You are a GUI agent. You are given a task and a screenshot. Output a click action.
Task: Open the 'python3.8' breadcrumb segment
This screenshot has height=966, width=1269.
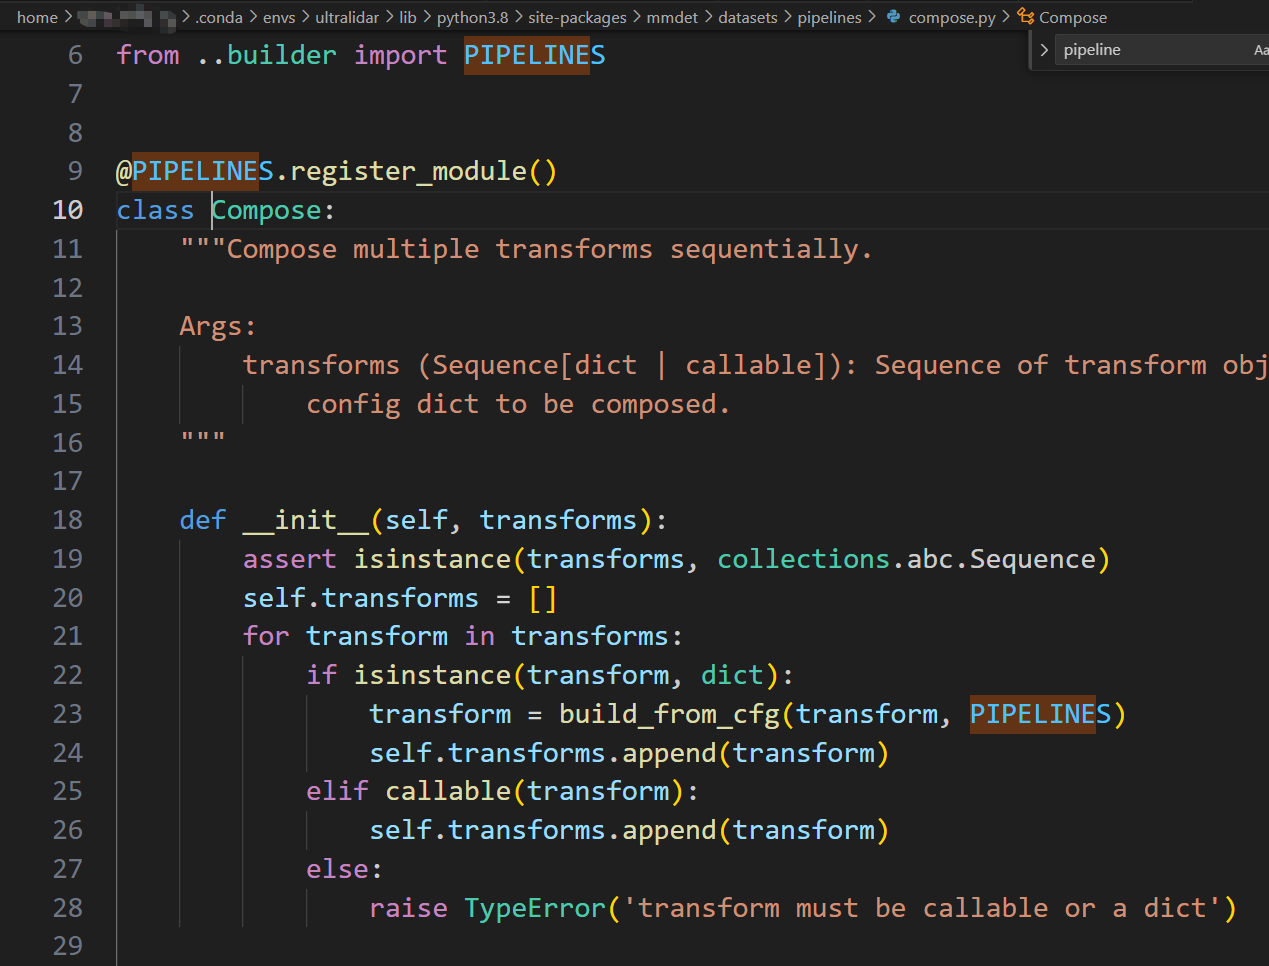(x=472, y=17)
